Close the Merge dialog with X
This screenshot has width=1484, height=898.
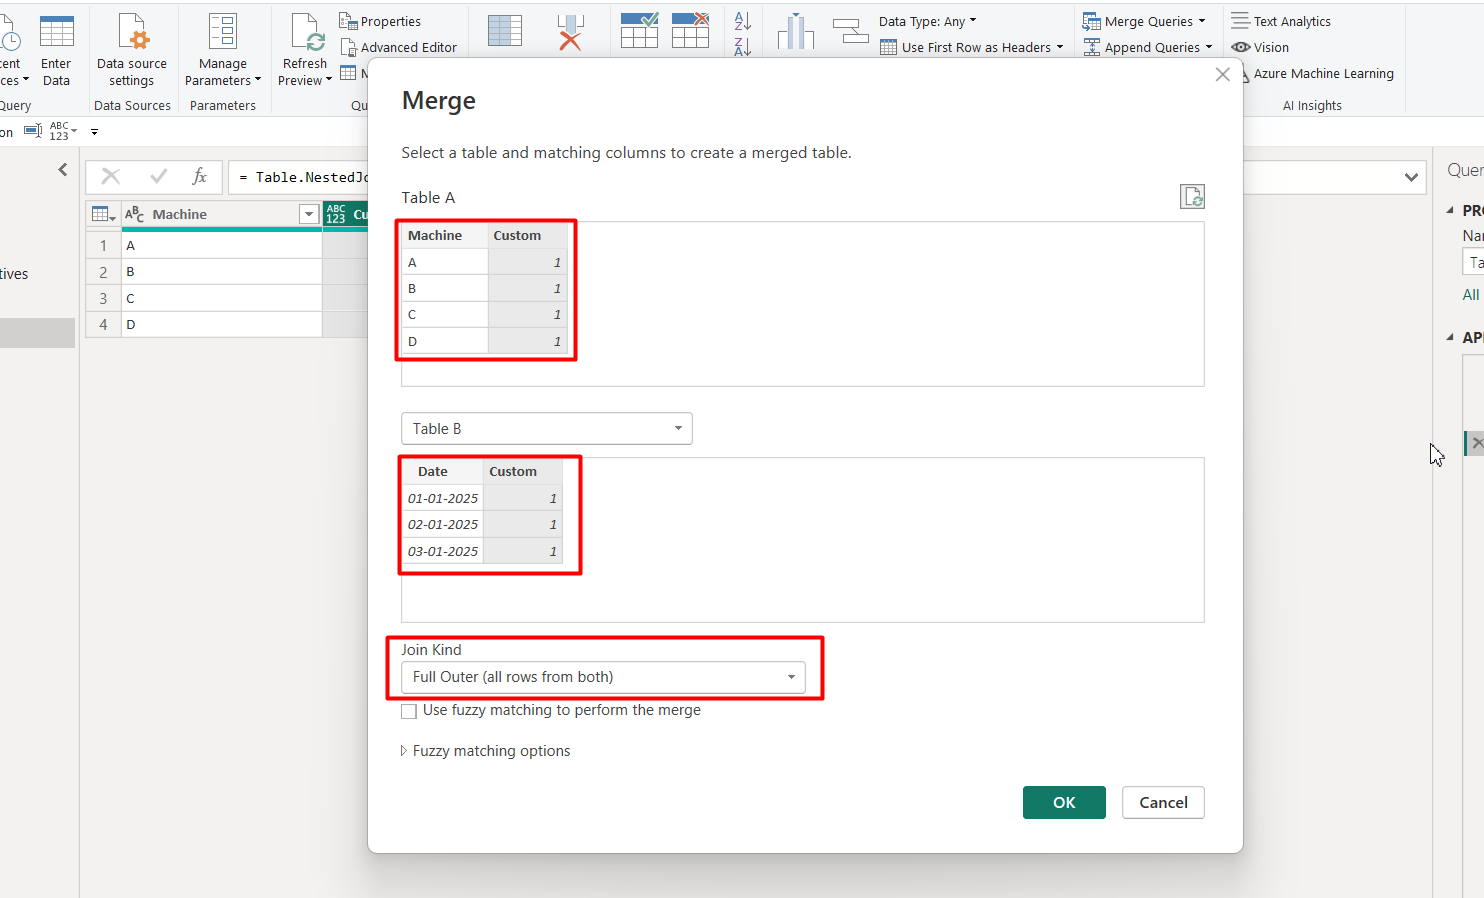click(x=1222, y=75)
